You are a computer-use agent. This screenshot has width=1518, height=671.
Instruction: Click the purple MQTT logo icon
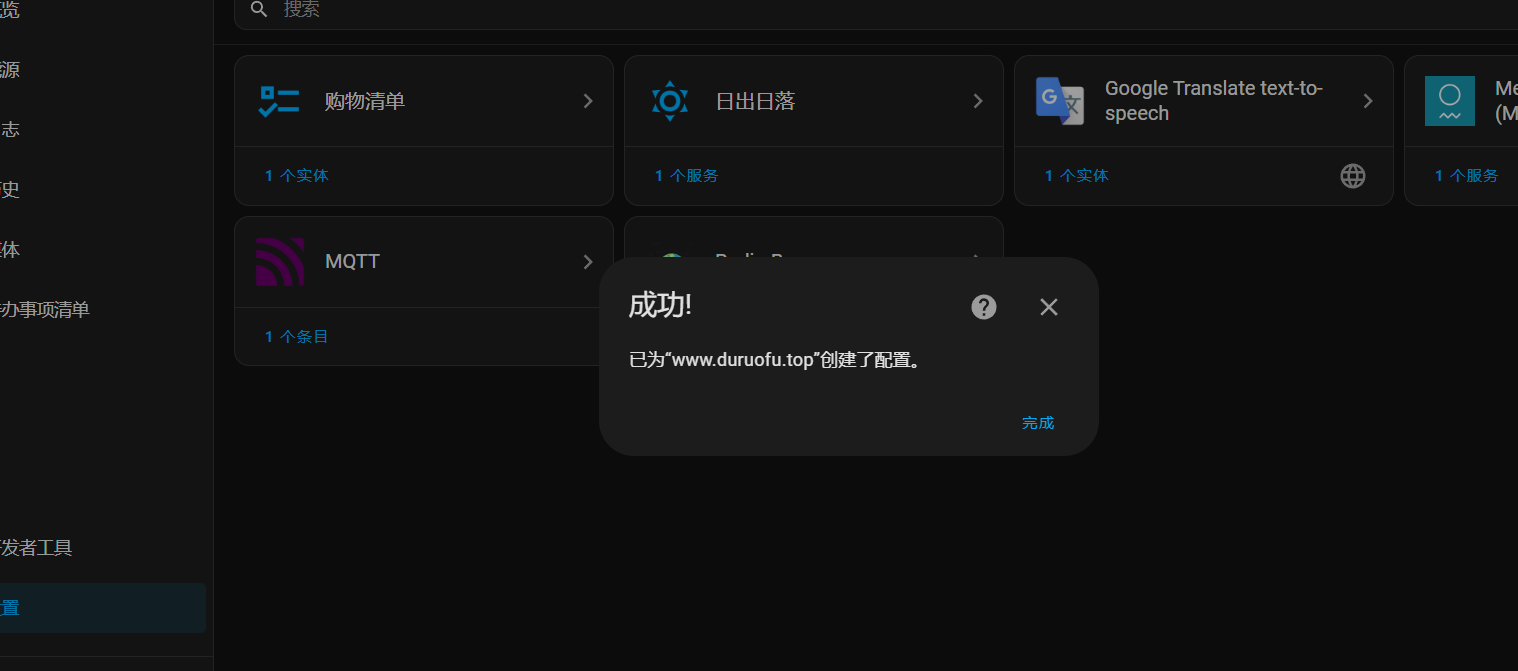click(280, 262)
